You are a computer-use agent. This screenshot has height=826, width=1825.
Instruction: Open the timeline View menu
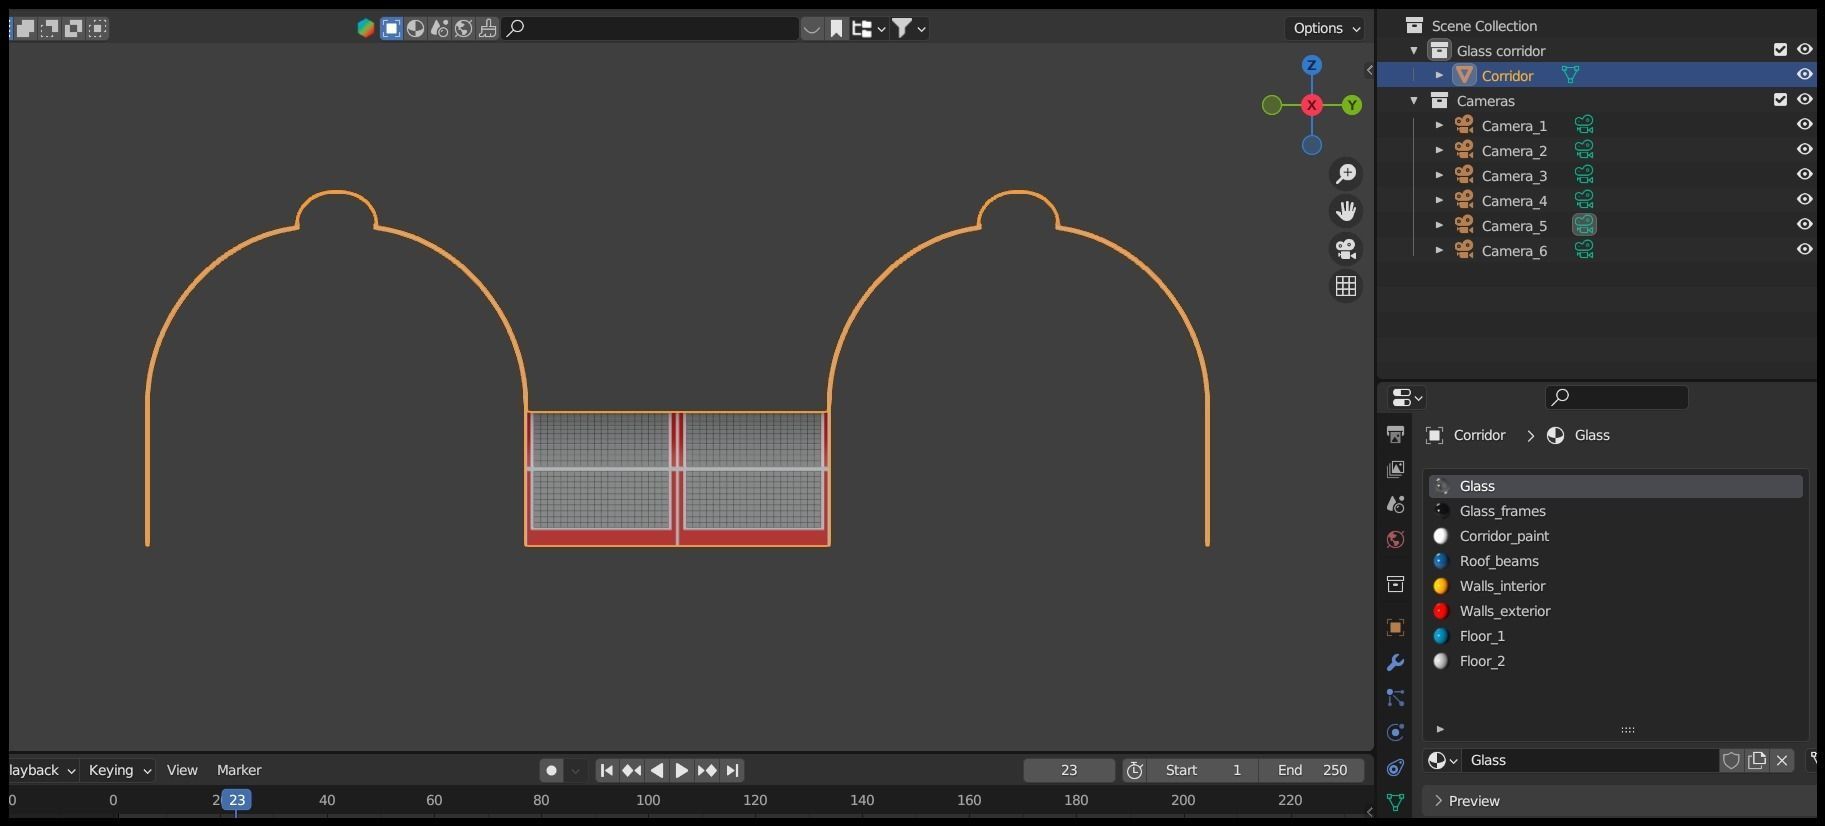click(182, 770)
